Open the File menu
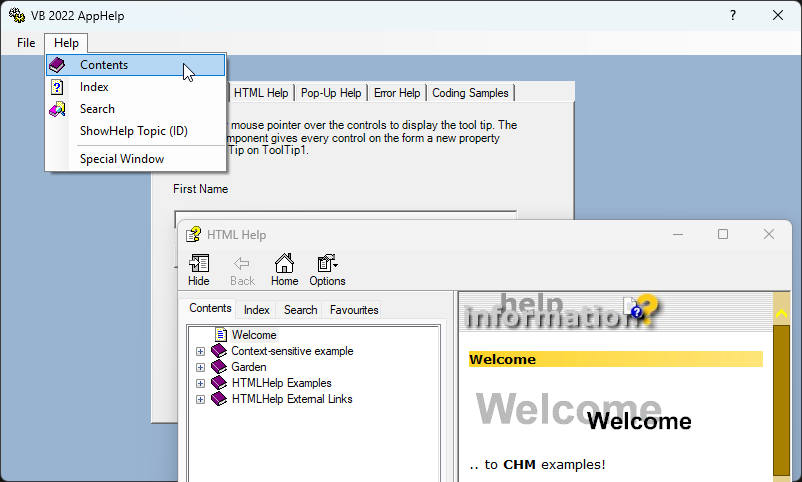 (x=26, y=43)
